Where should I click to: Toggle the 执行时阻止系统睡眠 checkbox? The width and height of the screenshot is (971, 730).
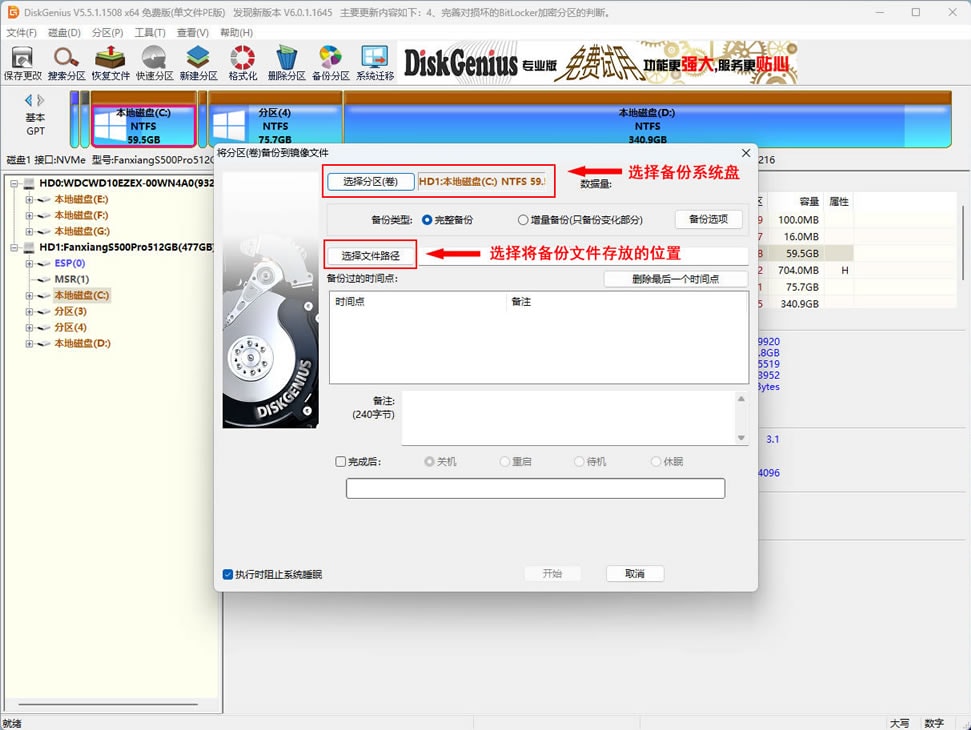(228, 575)
